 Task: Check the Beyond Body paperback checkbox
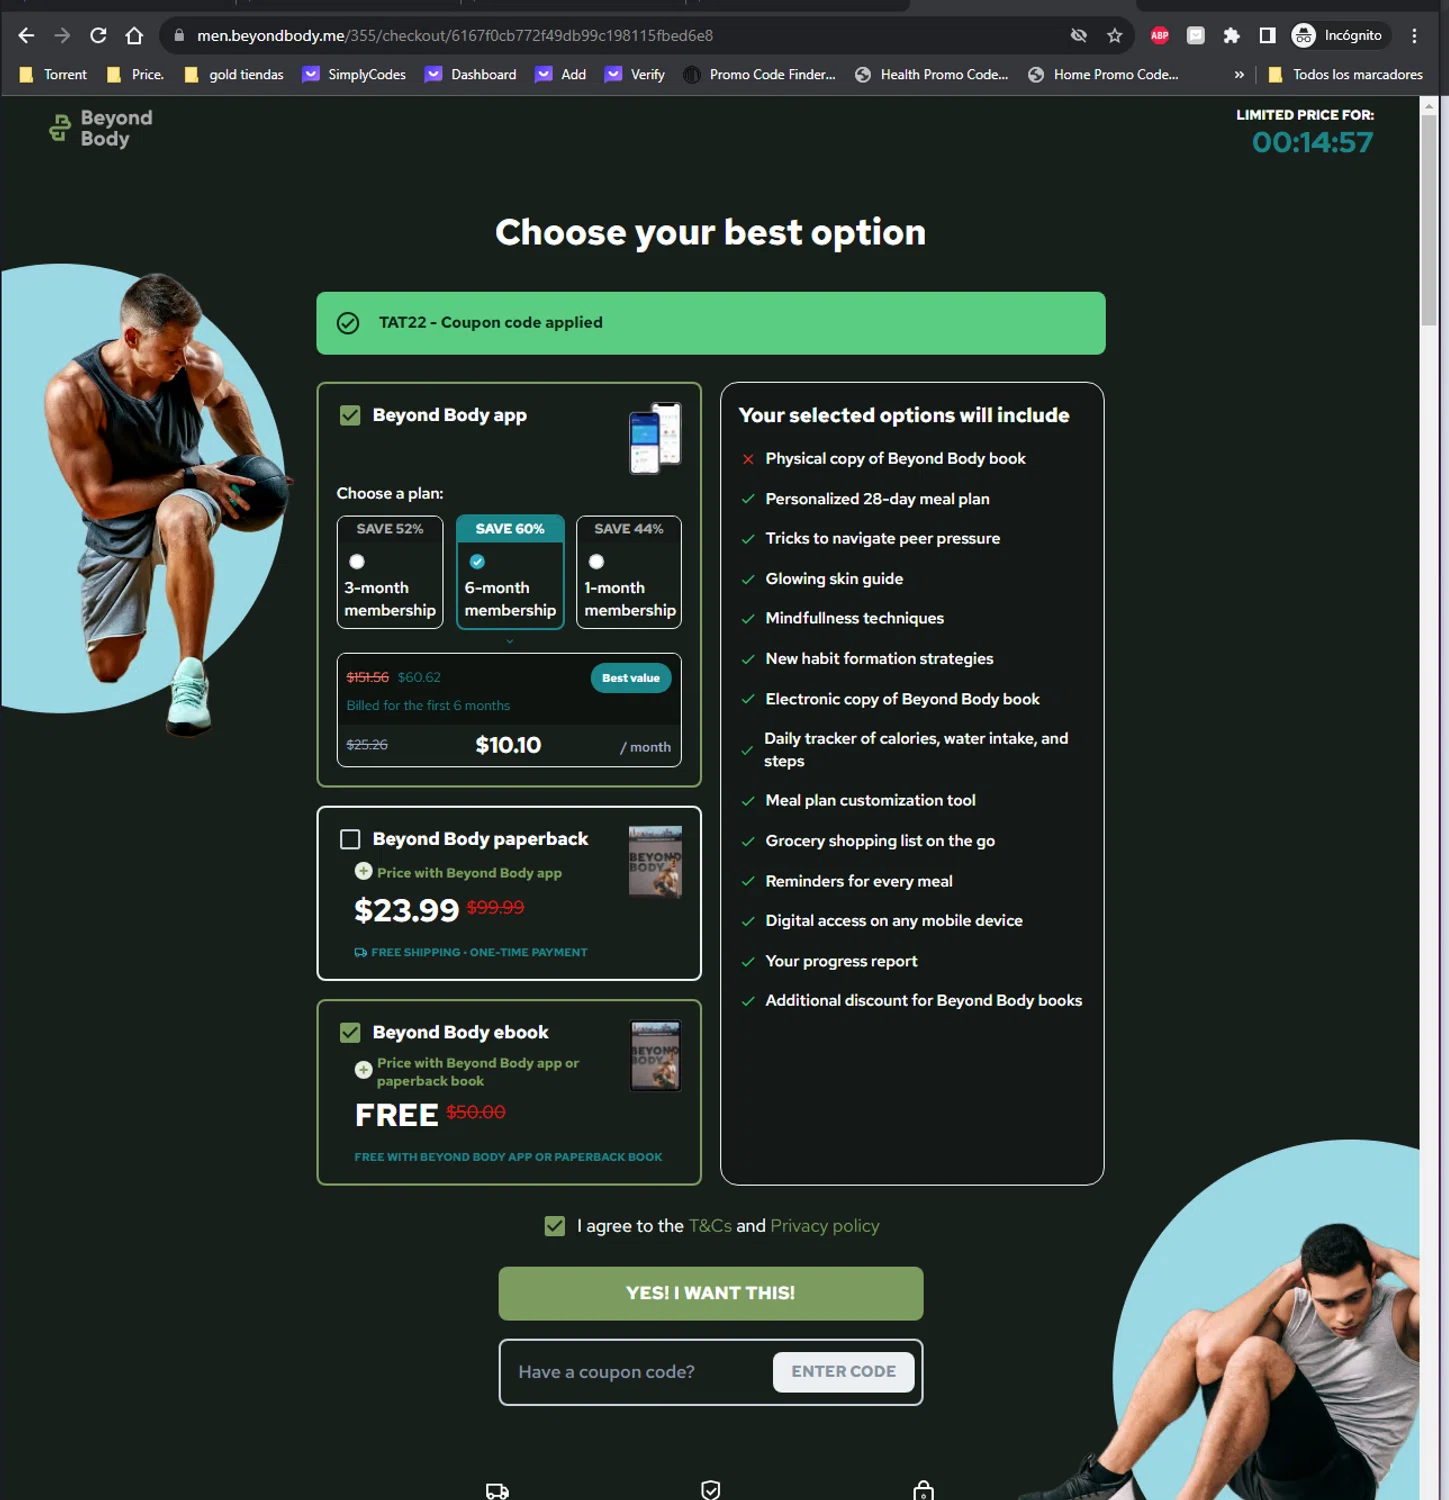coord(350,839)
